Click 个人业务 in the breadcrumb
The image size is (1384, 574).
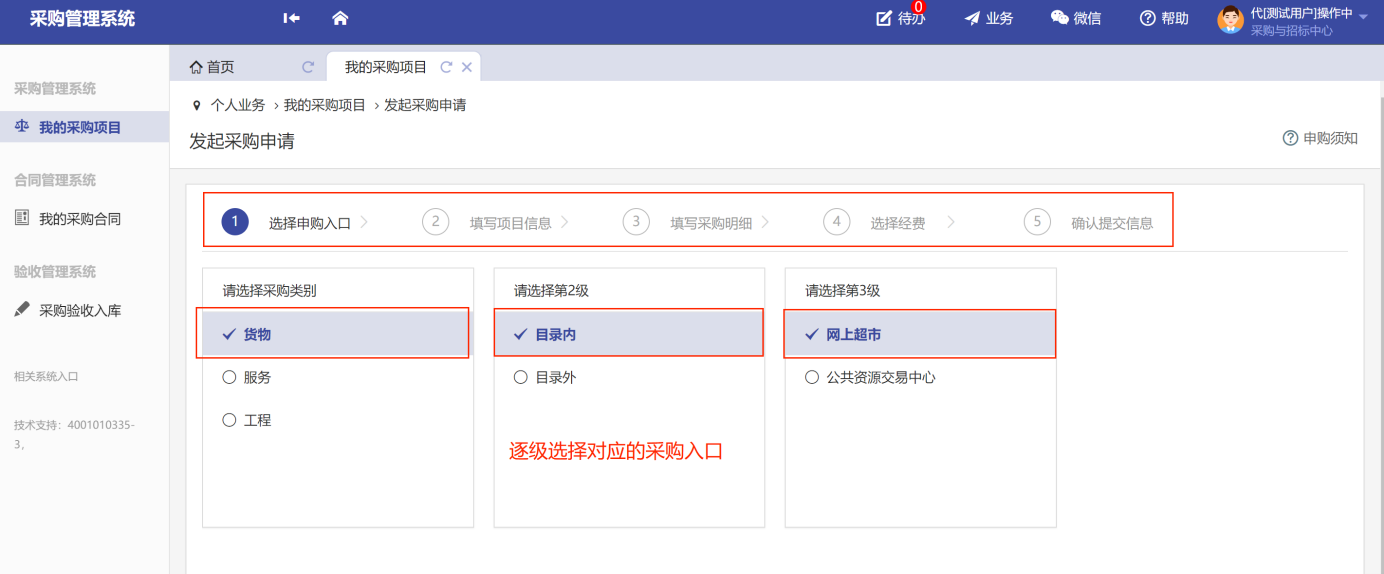(x=238, y=105)
